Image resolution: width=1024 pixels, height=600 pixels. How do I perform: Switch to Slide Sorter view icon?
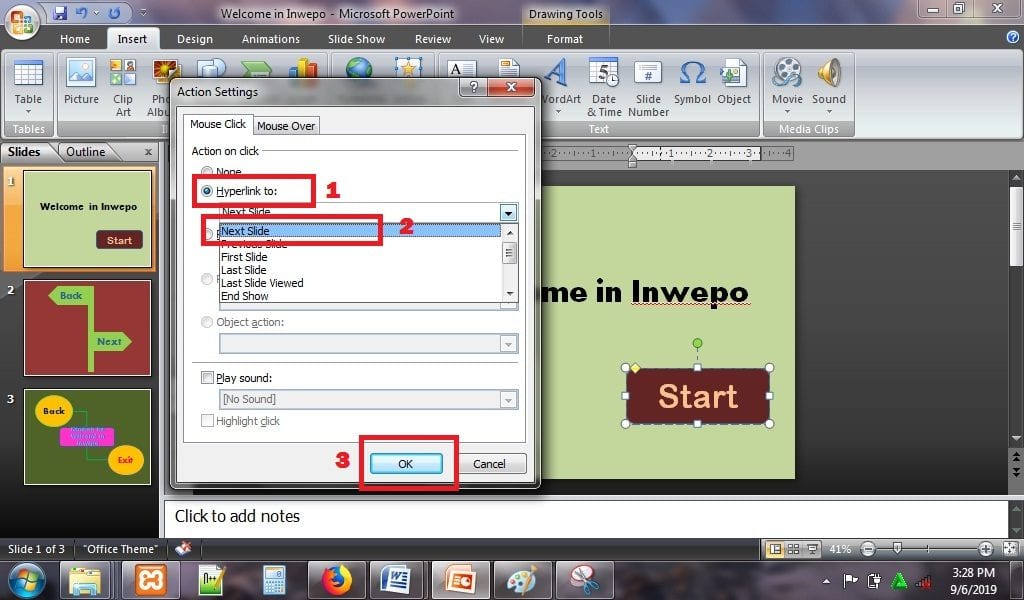click(793, 549)
